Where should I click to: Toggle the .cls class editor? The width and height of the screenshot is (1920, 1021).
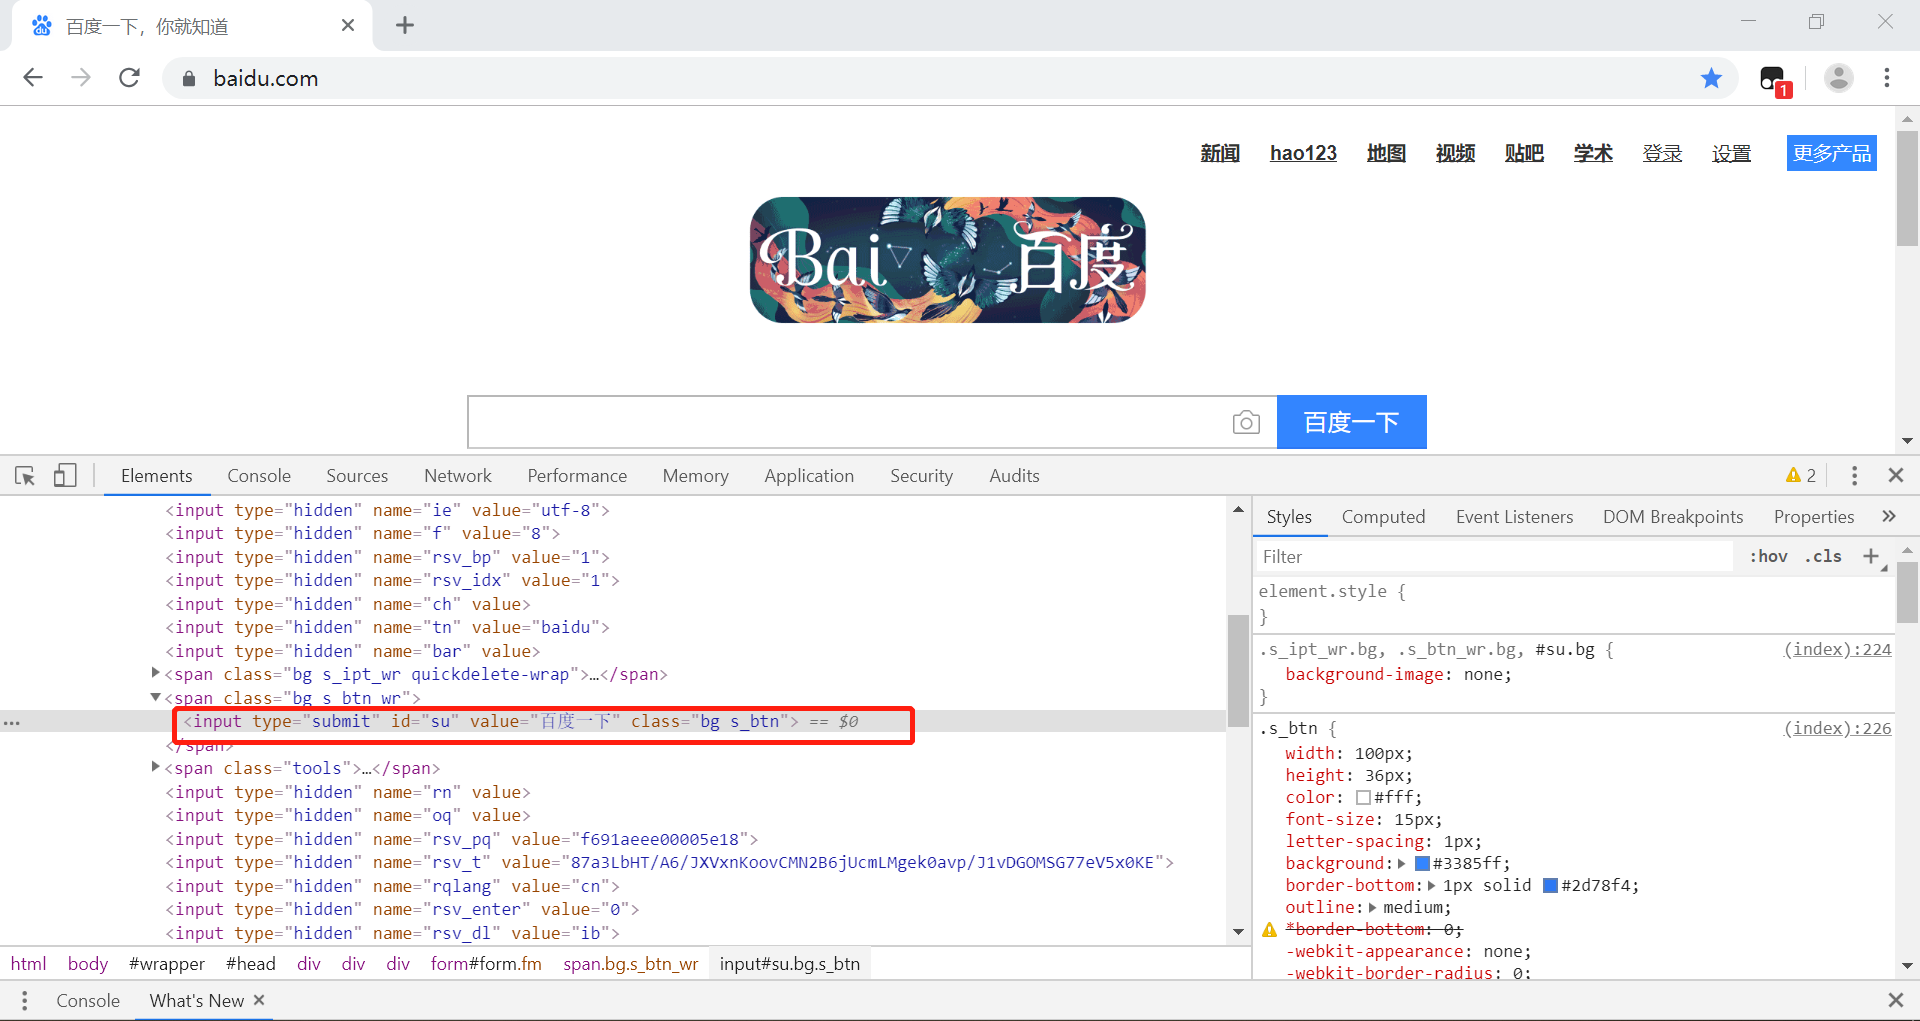pyautogui.click(x=1823, y=556)
